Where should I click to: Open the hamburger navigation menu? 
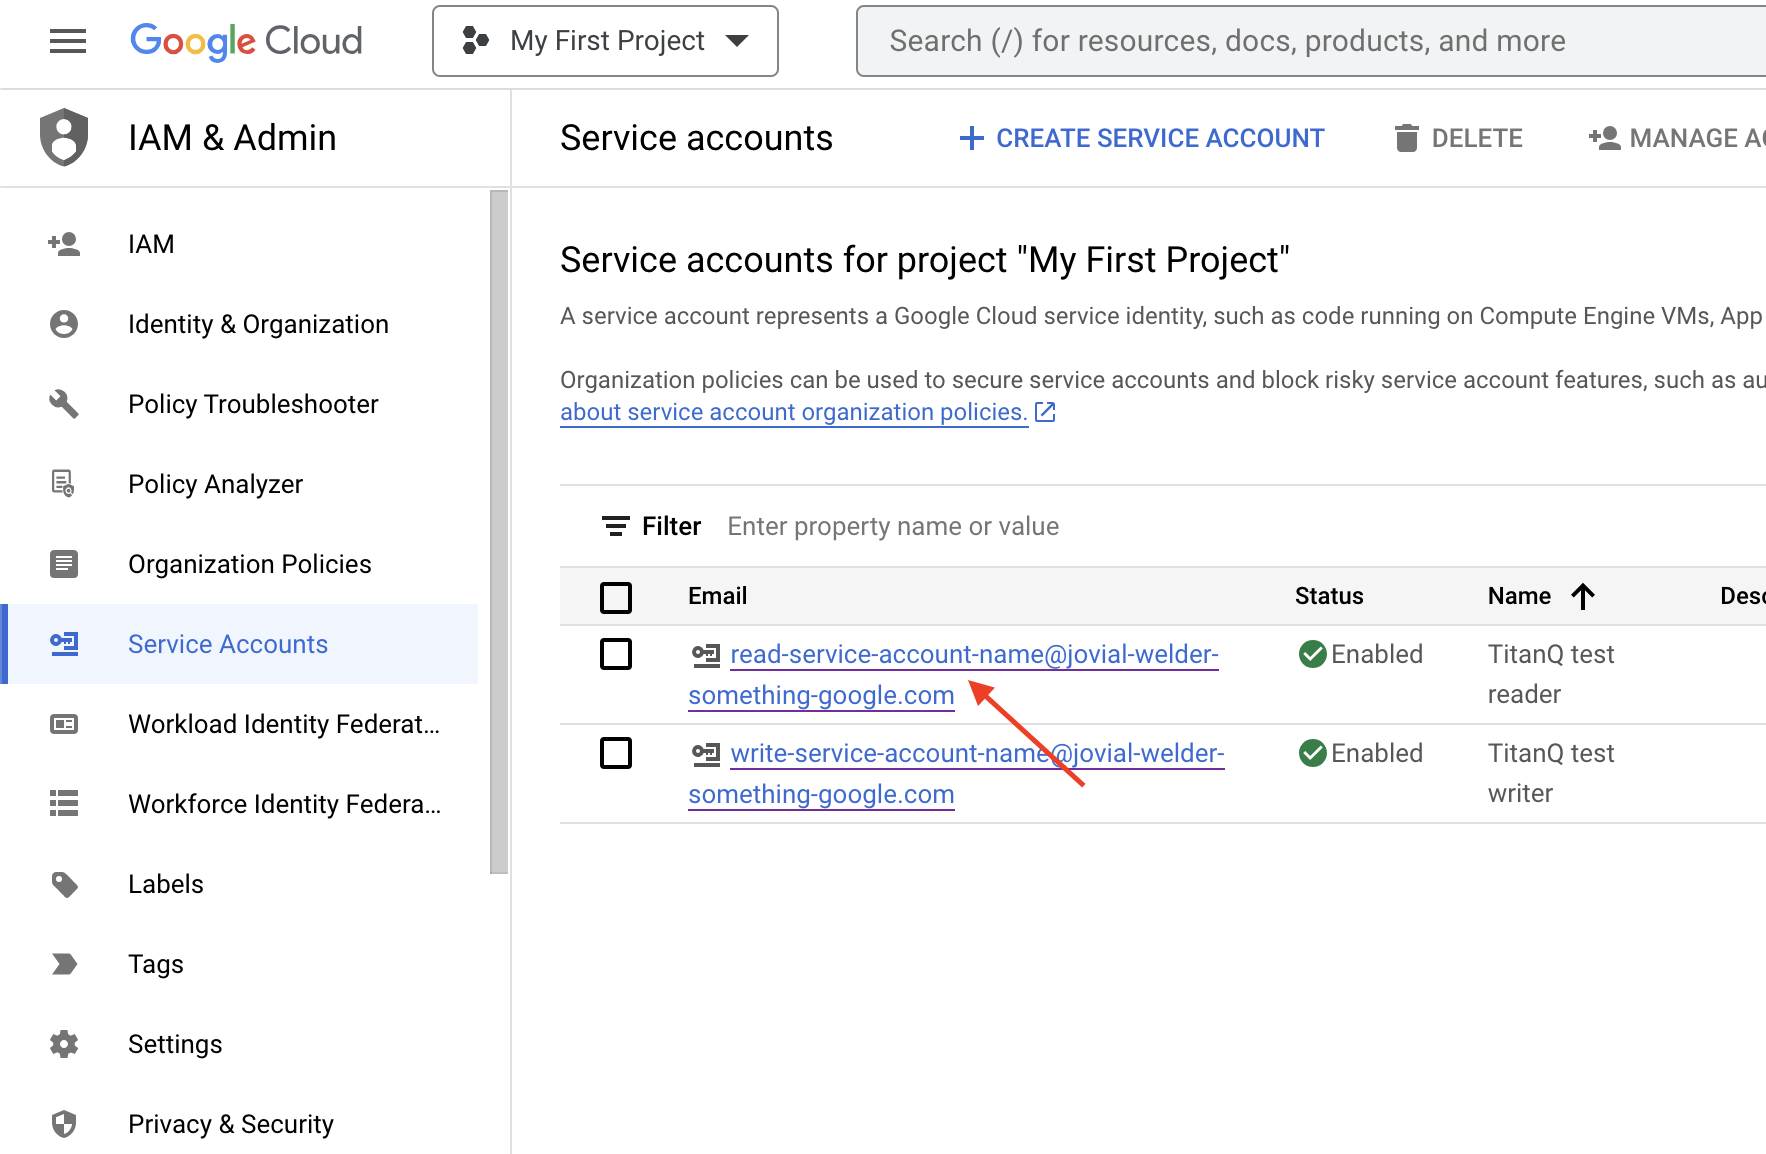coord(68,41)
